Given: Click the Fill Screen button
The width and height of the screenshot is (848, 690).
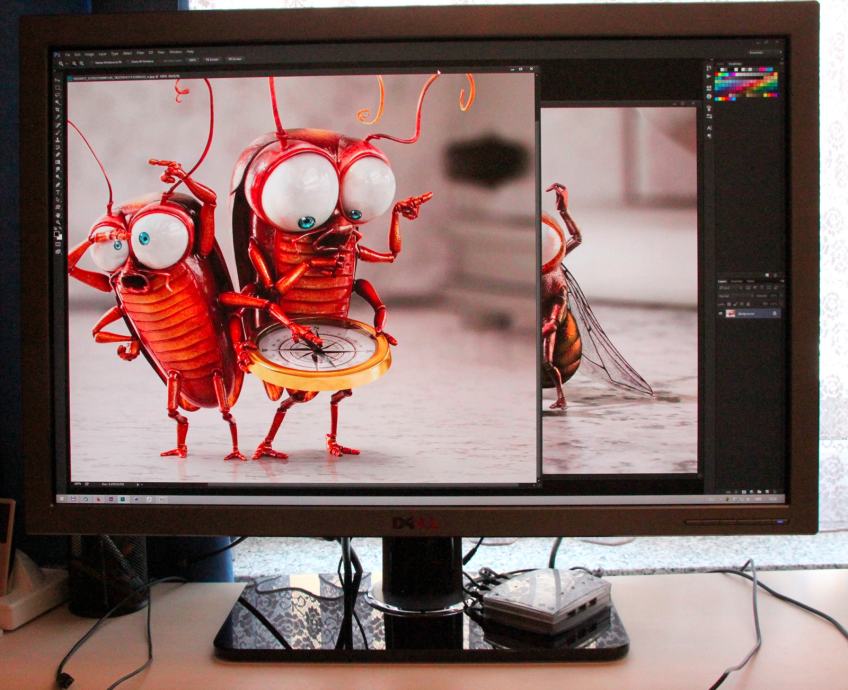Looking at the screenshot, I should (x=235, y=58).
